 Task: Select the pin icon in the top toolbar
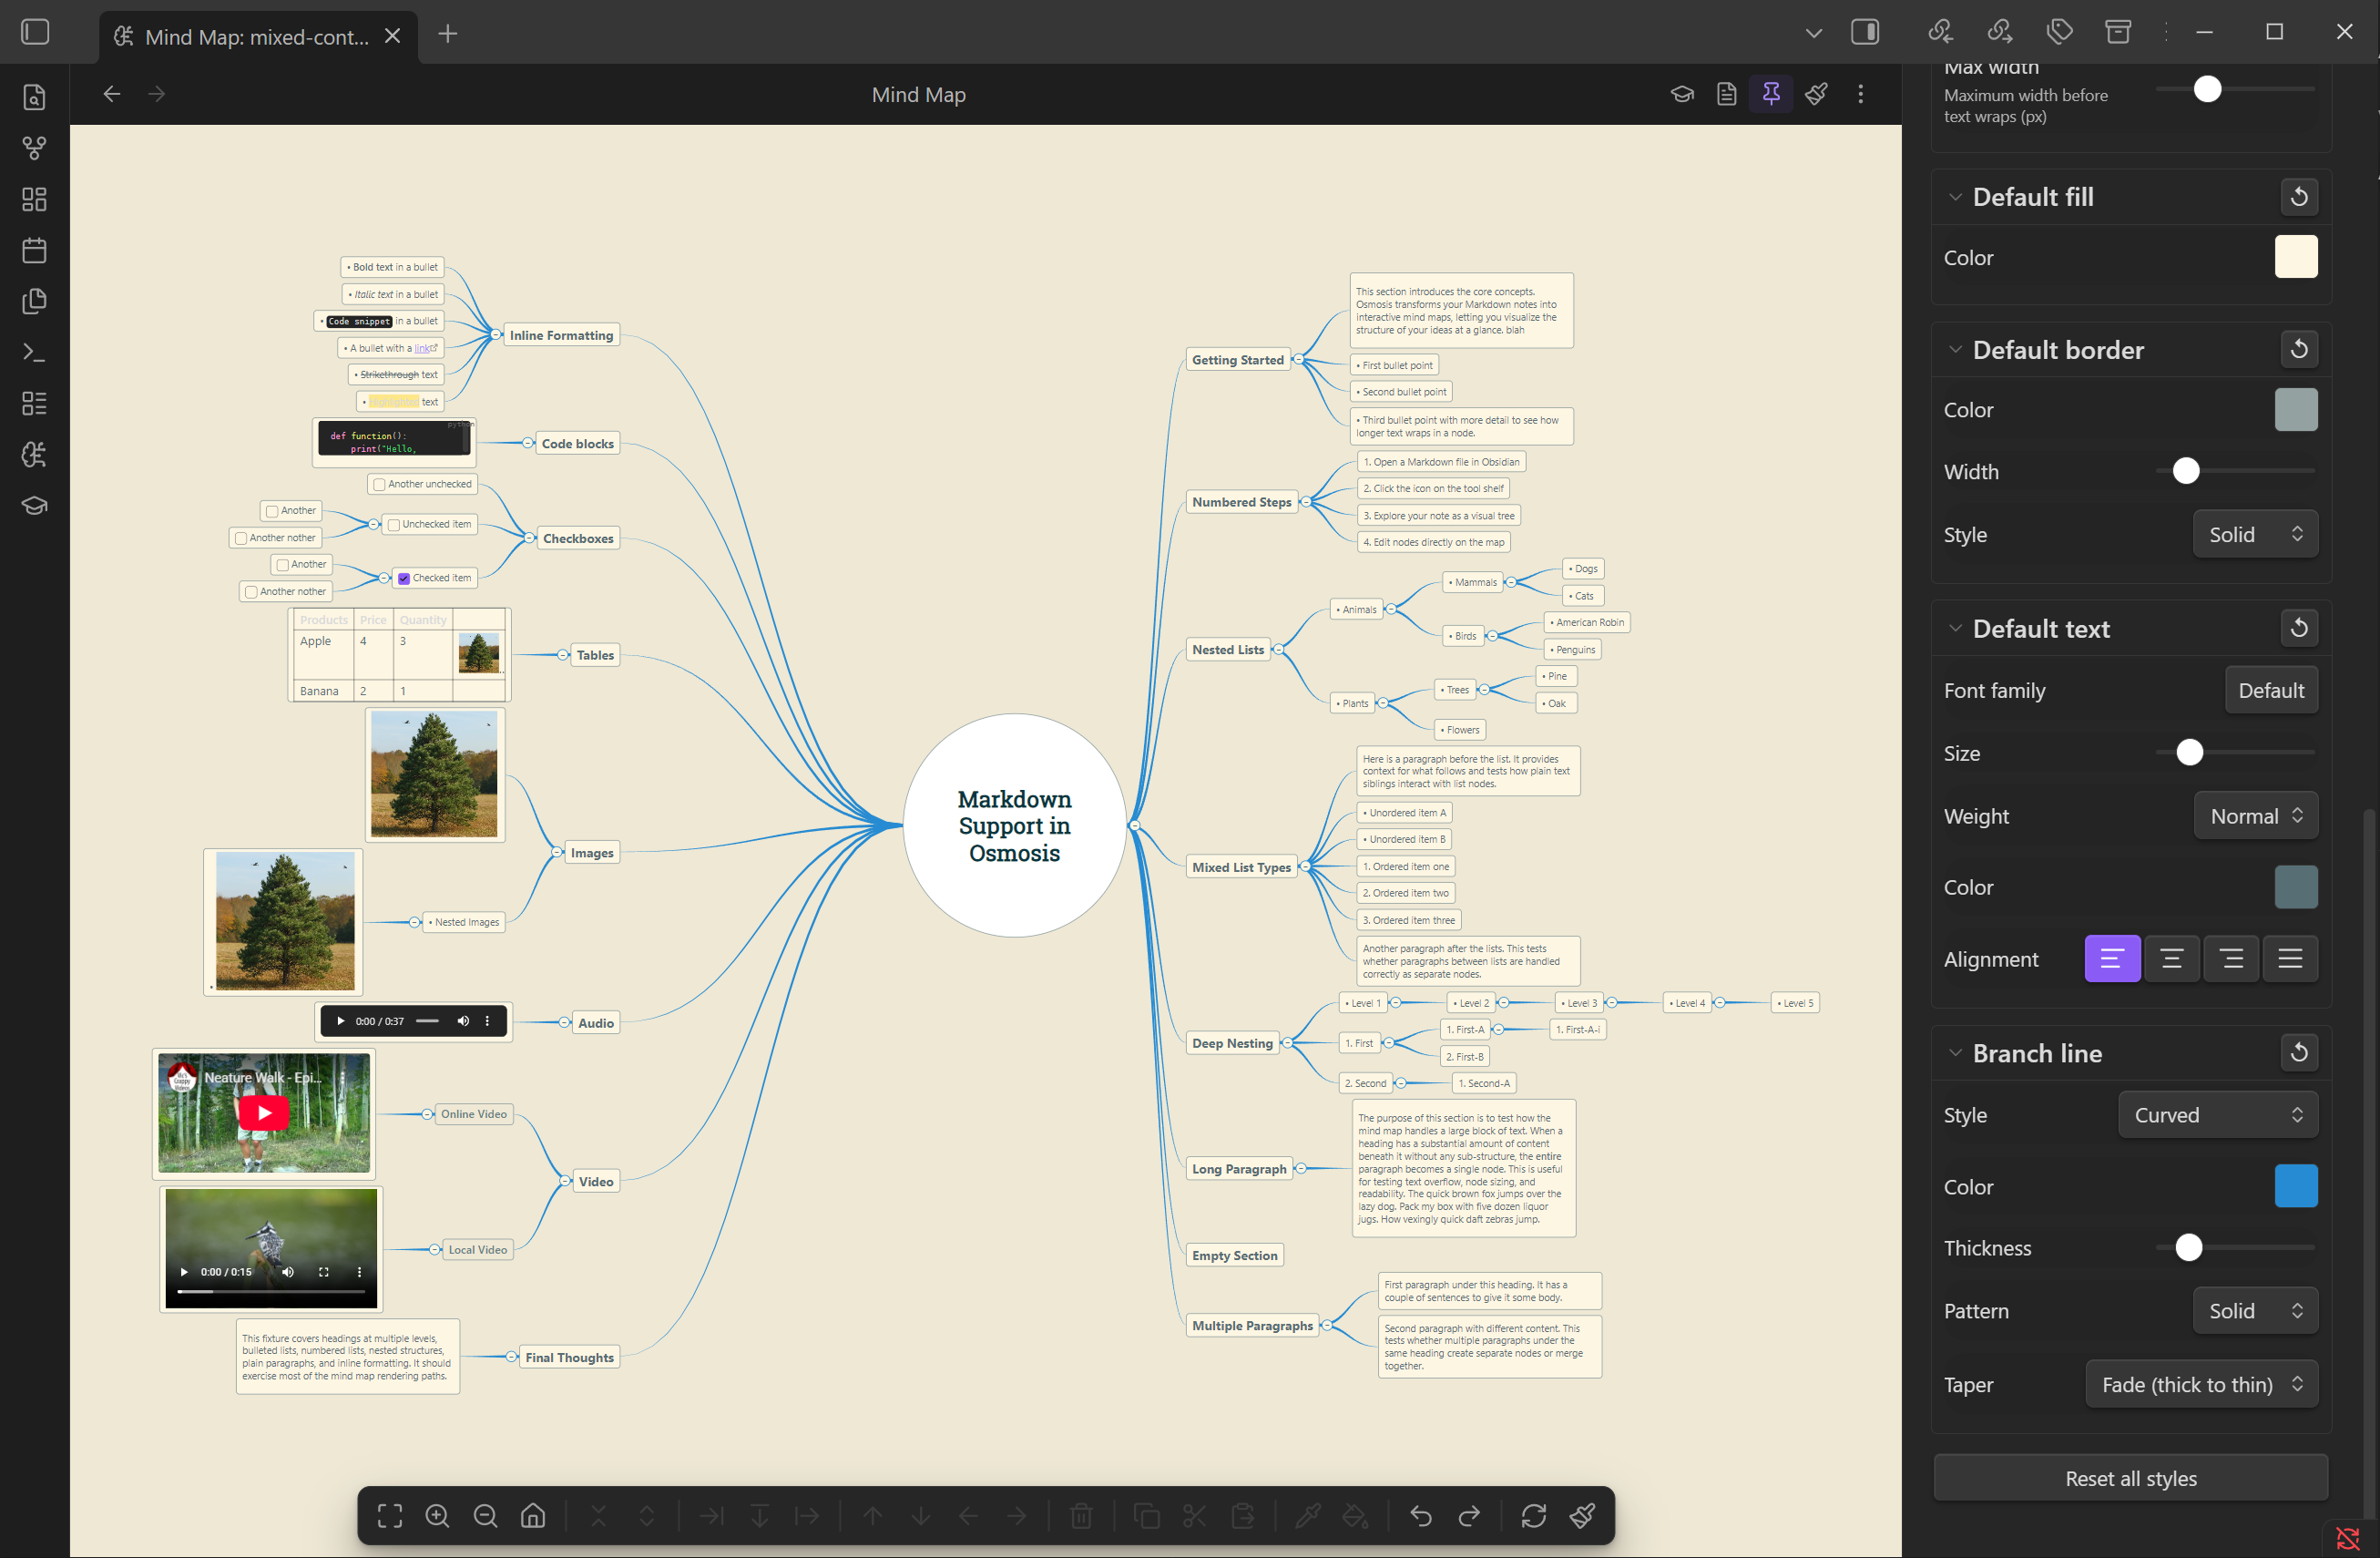click(1771, 93)
